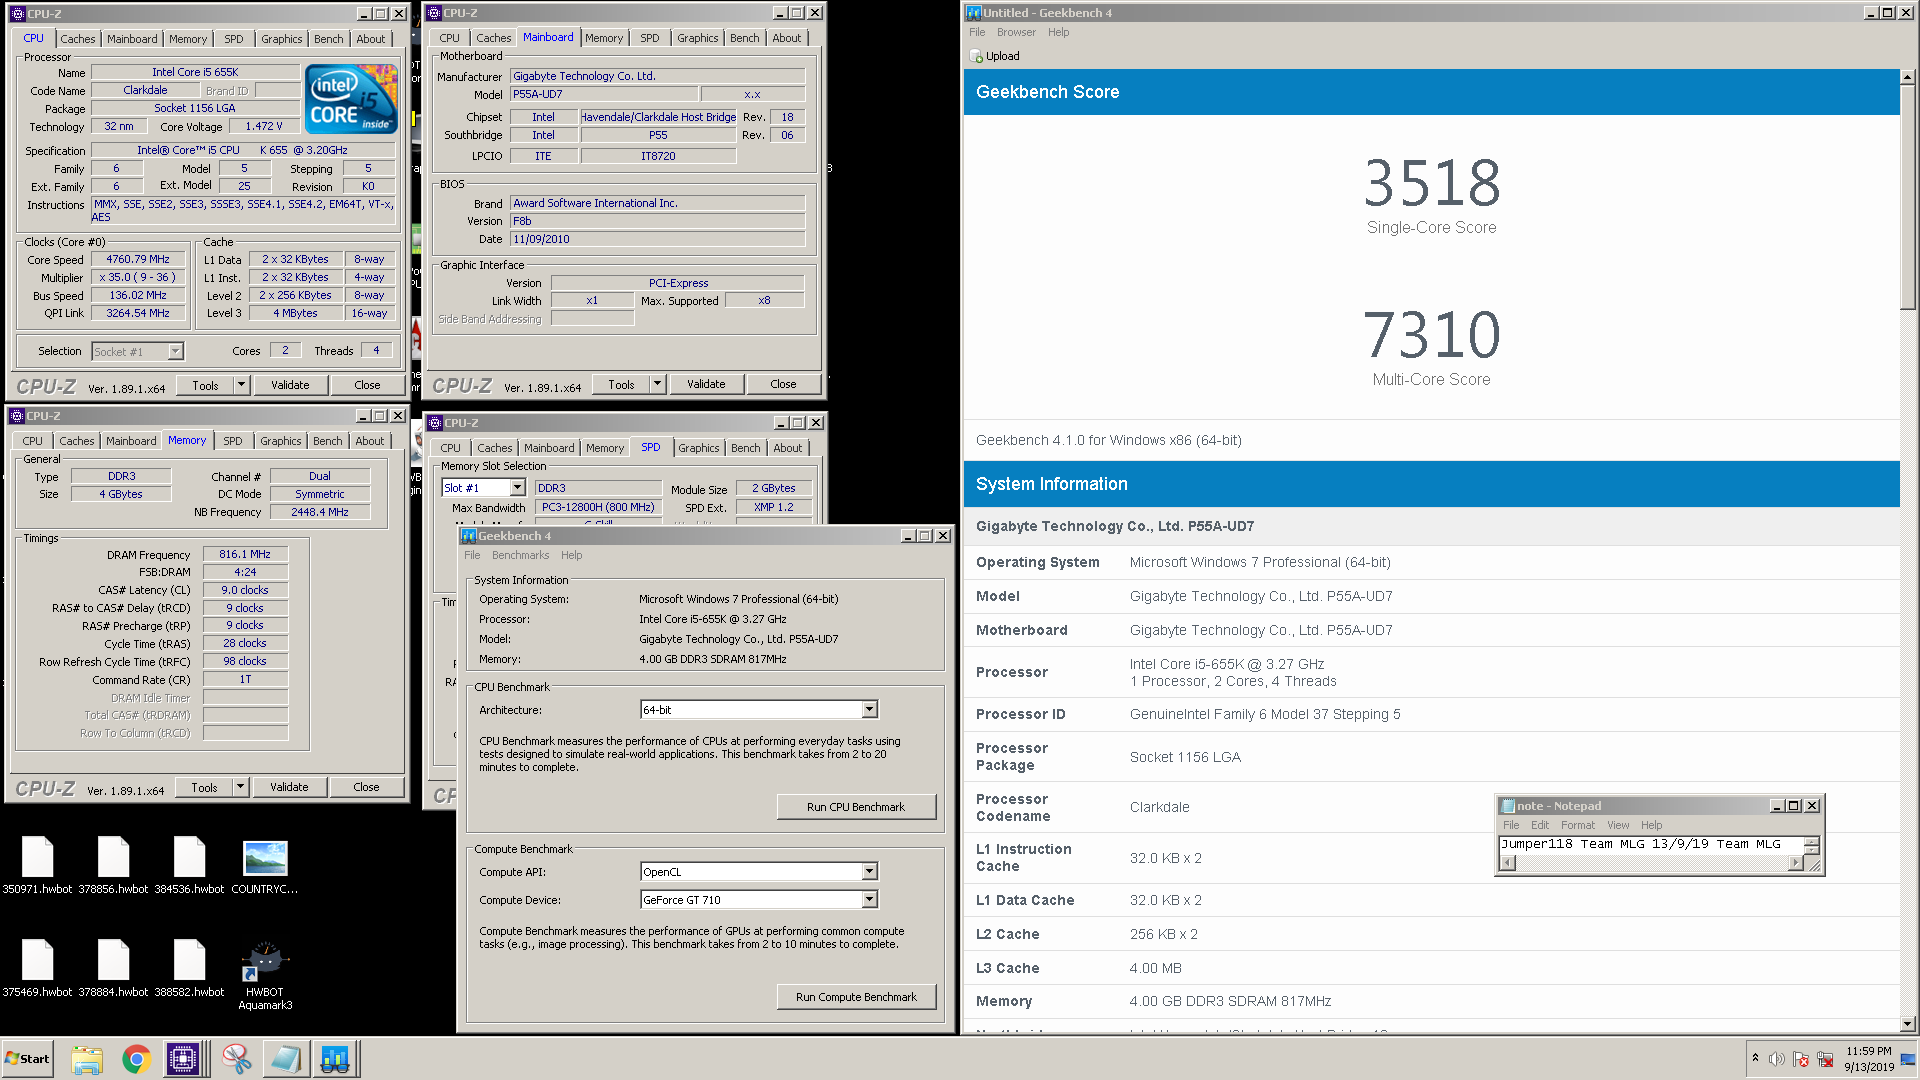Open Graphics tab in the SPD CPU-Z window
Viewport: 1920px width, 1080px height.
(699, 448)
